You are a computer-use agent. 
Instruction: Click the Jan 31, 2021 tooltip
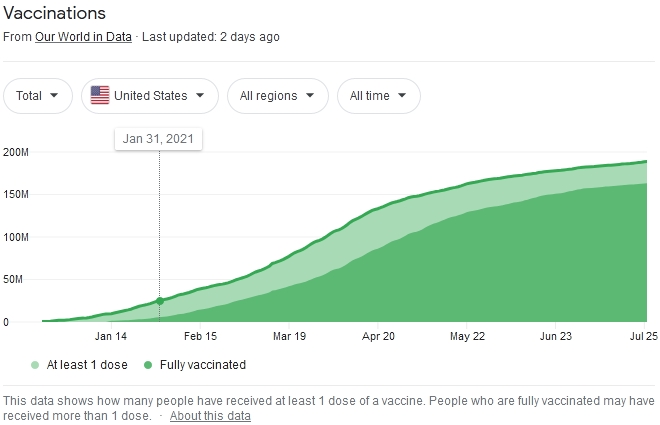[x=158, y=139]
